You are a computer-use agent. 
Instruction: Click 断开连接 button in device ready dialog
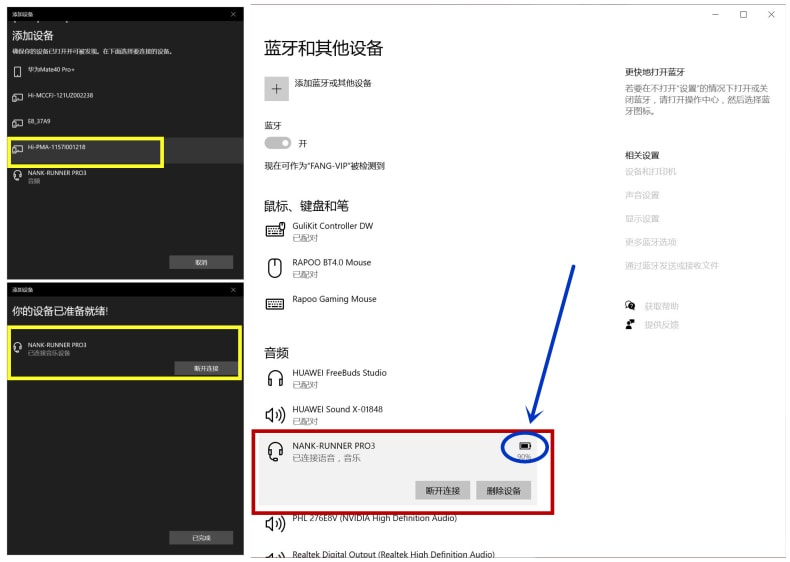[206, 368]
